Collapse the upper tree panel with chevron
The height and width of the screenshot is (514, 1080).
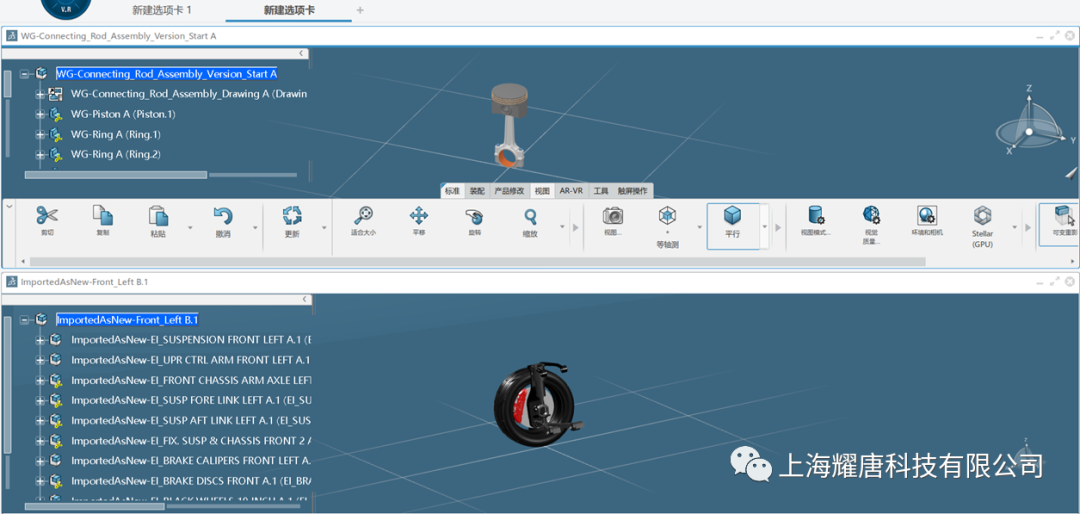[301, 53]
